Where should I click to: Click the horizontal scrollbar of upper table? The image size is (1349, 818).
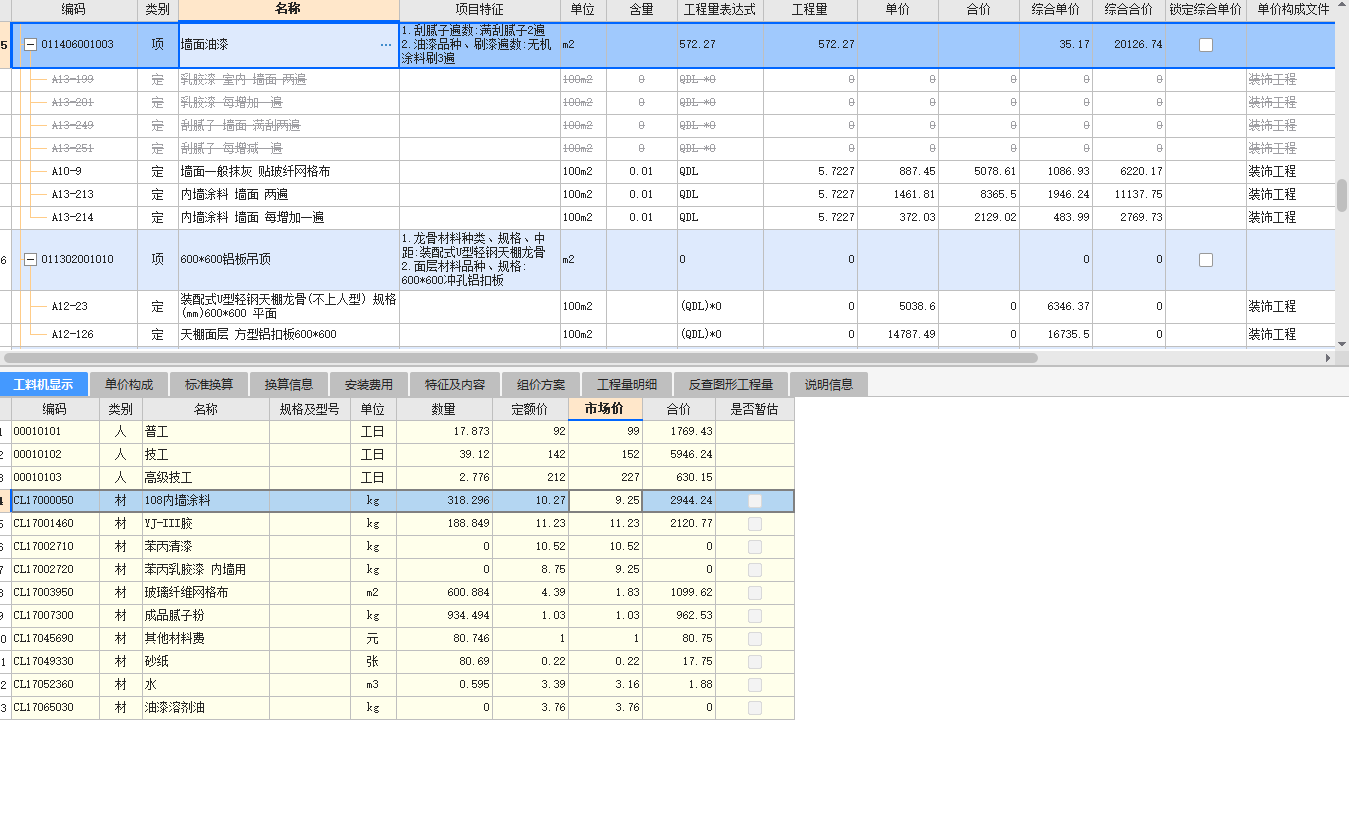pos(520,357)
